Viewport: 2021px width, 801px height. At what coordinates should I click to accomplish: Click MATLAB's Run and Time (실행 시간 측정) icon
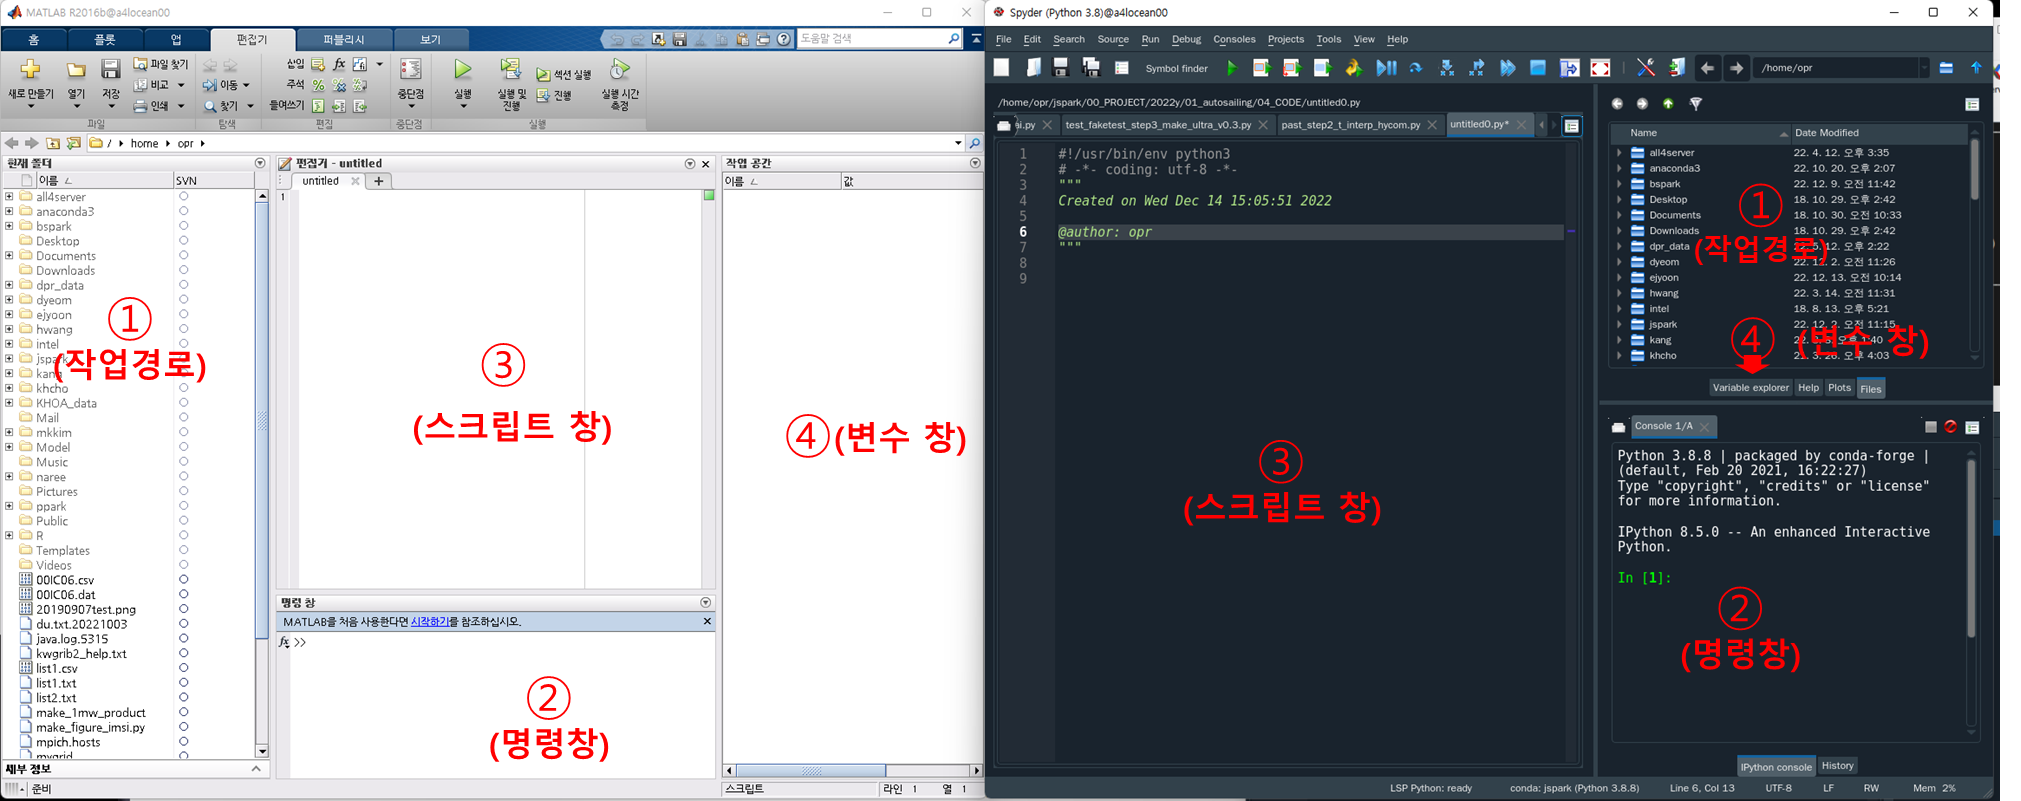point(620,69)
